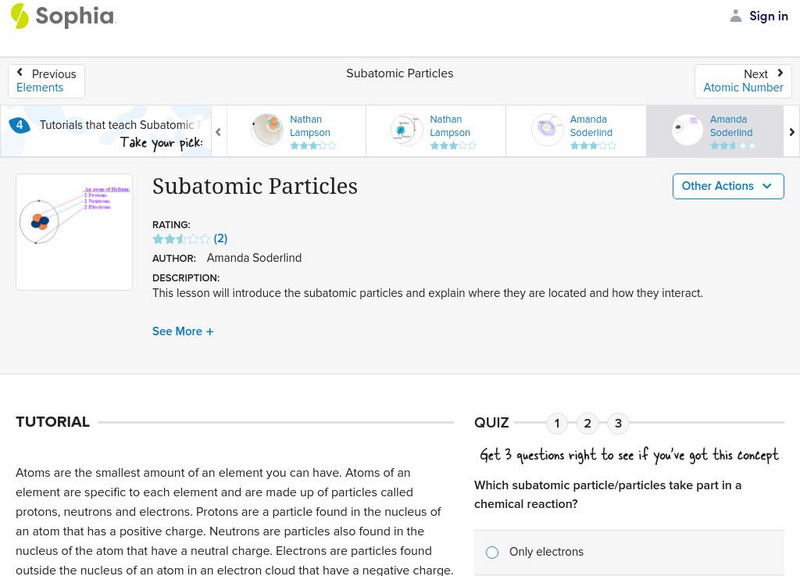Open second Nathan Lampson tutorial thumbnail
This screenshot has height=576, width=800.
tap(407, 130)
